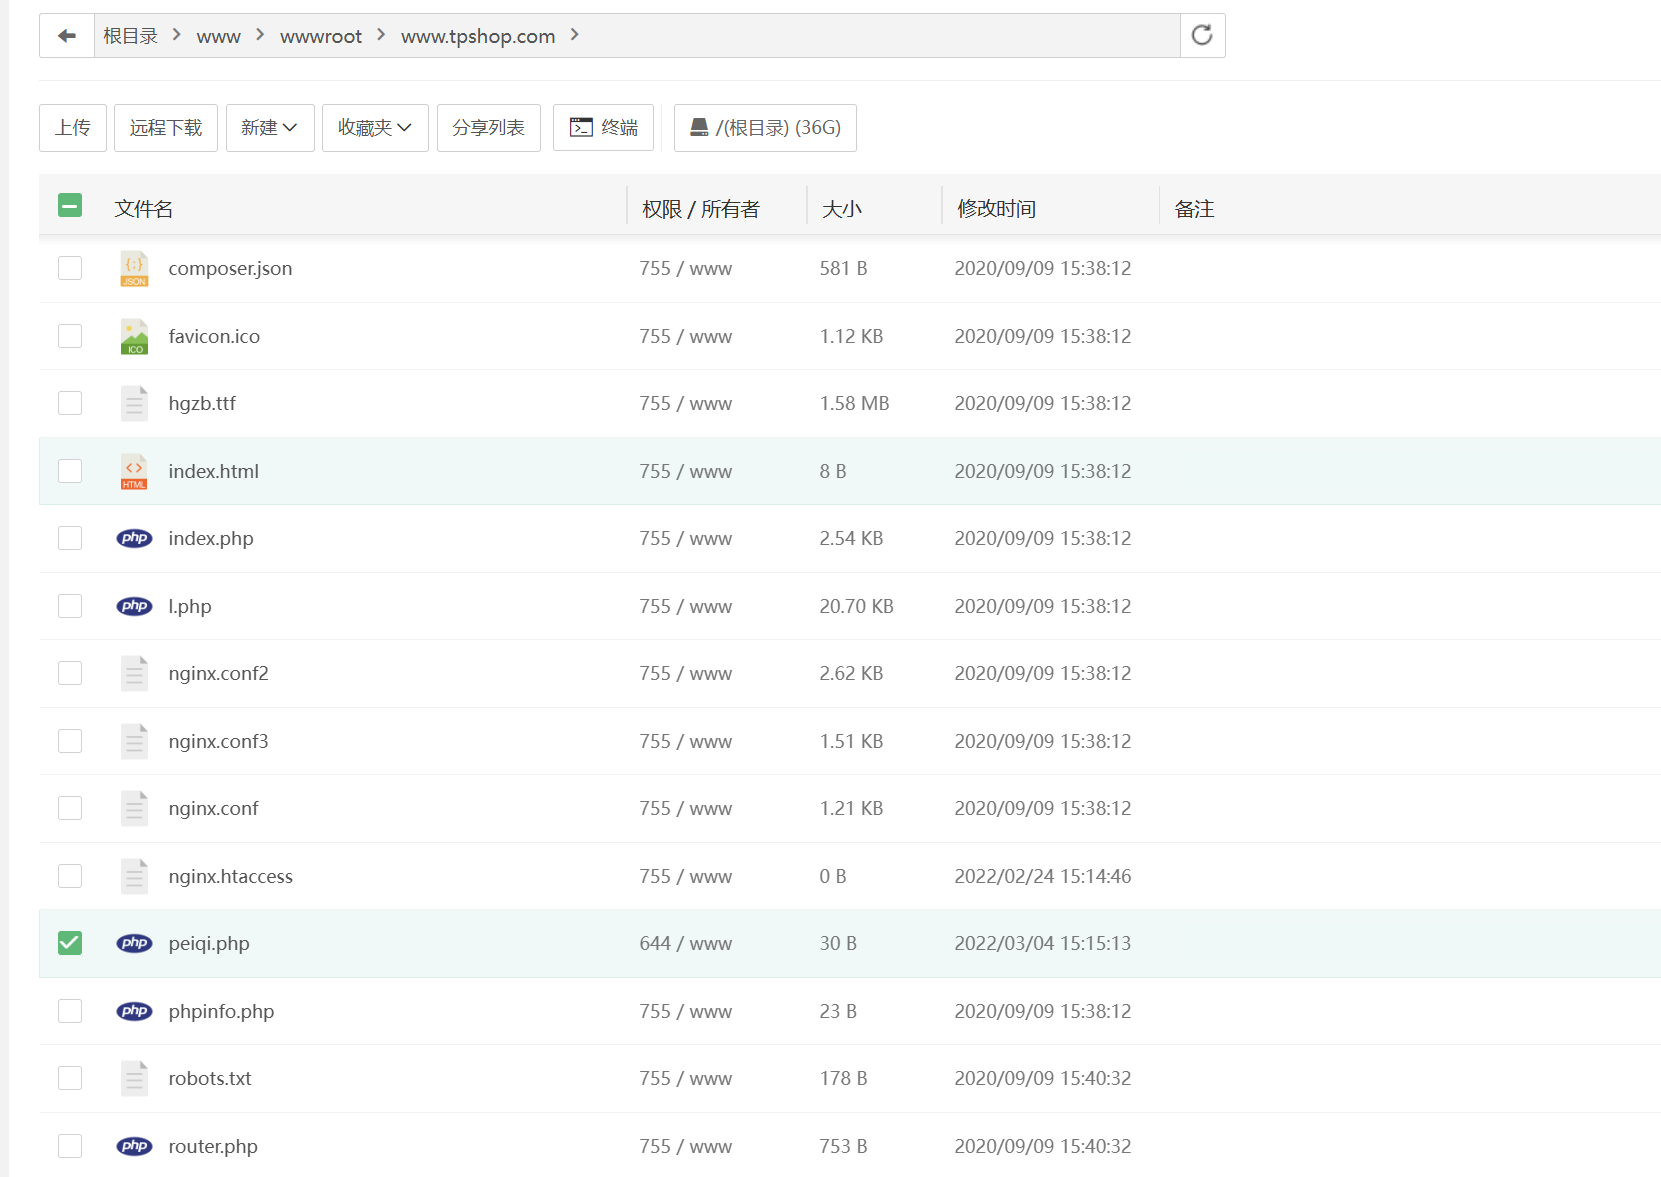Click the nginx.conf2 file icon
This screenshot has width=1661, height=1177.
click(134, 674)
